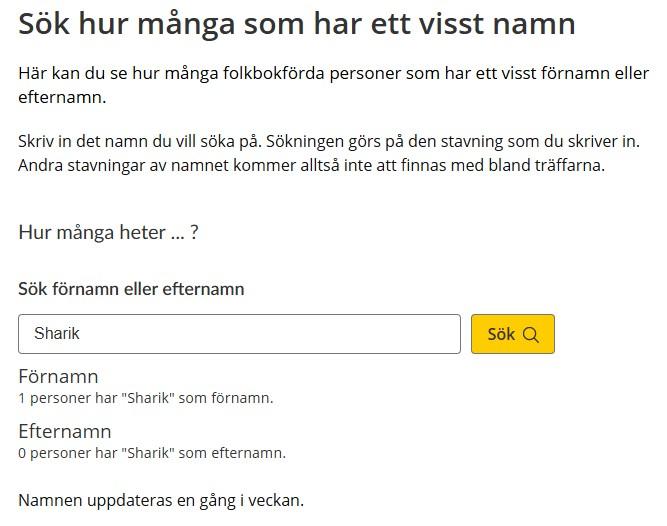The height and width of the screenshot is (526, 667).
Task: Click the magnifying glass icon in Sök button
Action: pyautogui.click(x=531, y=335)
